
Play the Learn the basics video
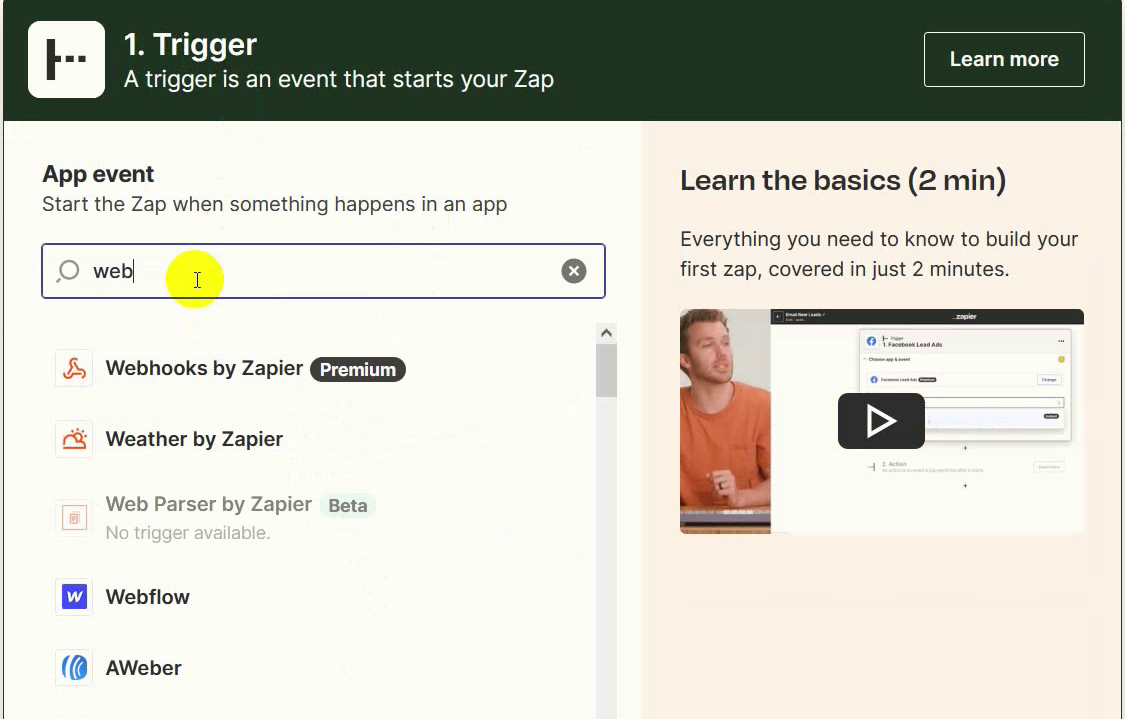(880, 421)
